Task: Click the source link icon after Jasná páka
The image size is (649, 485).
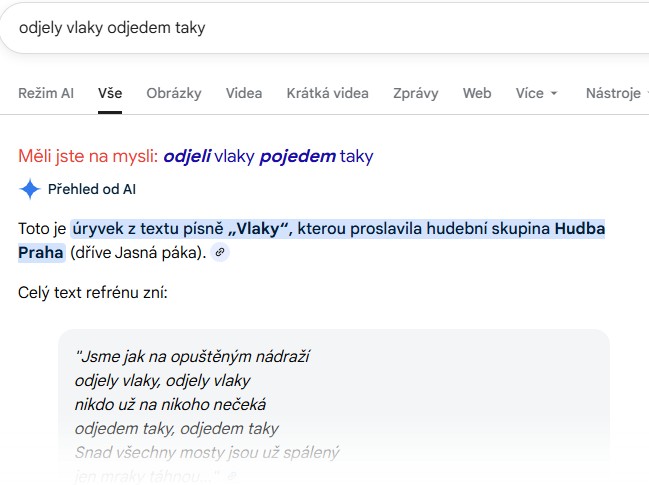Action: coord(219,253)
